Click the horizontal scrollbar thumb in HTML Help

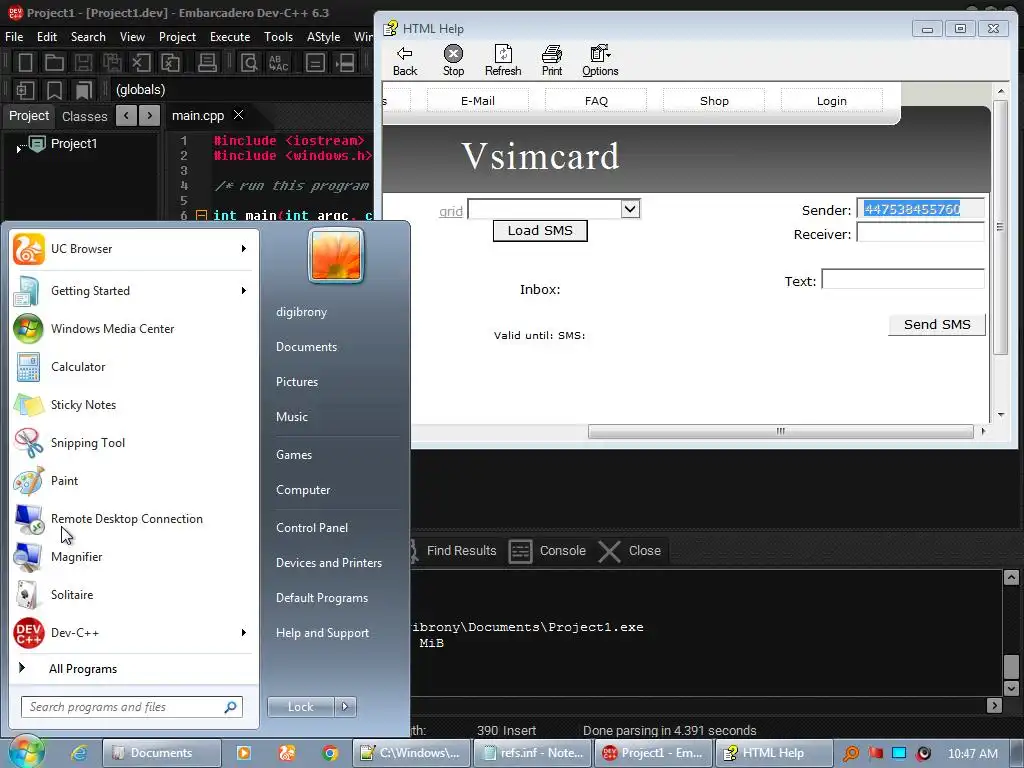780,432
